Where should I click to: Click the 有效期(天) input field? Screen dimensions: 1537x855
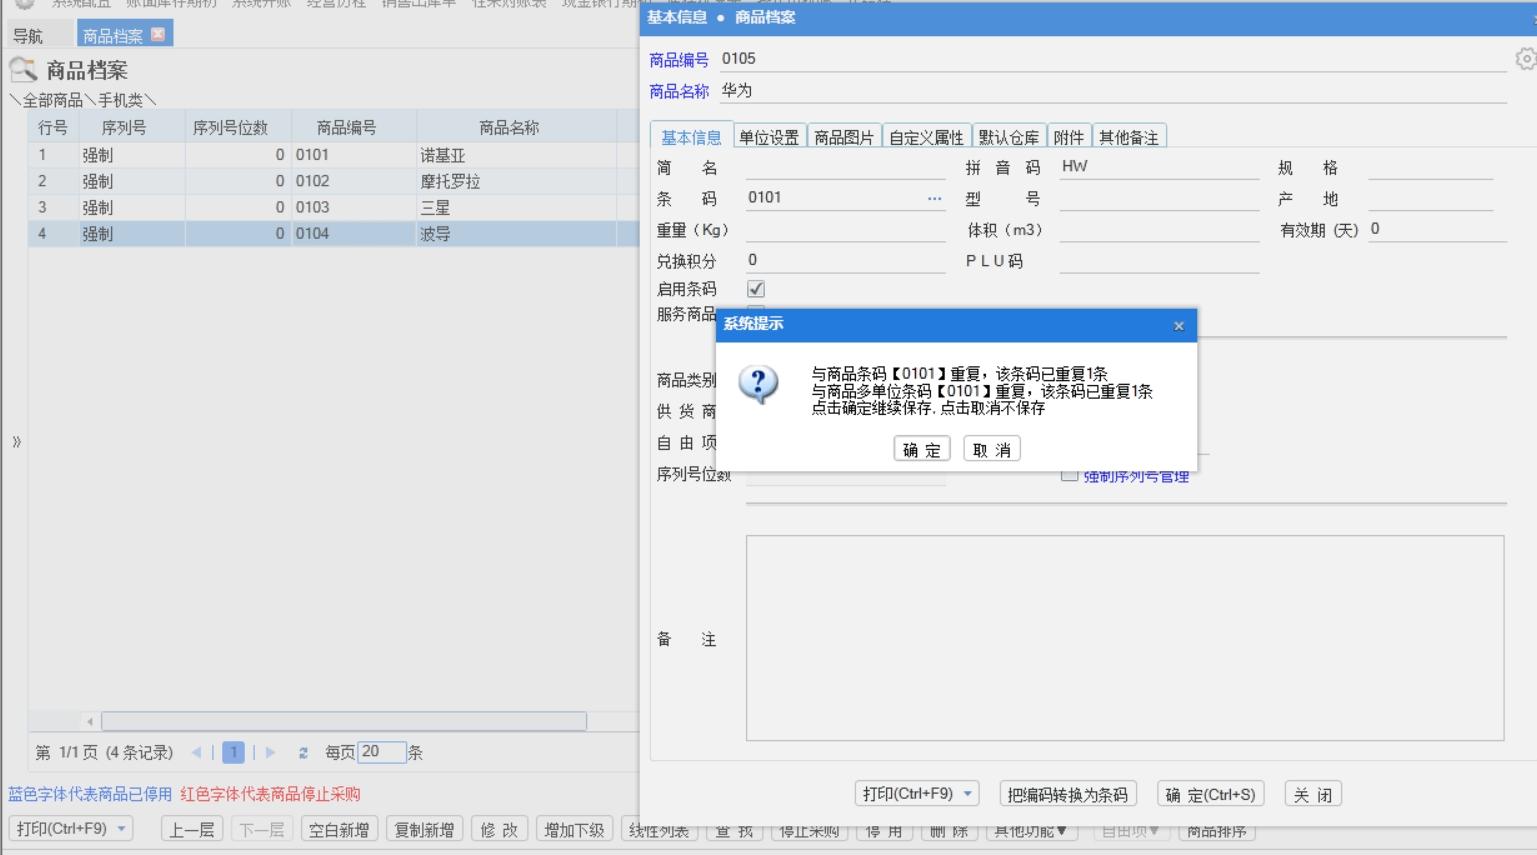1437,229
